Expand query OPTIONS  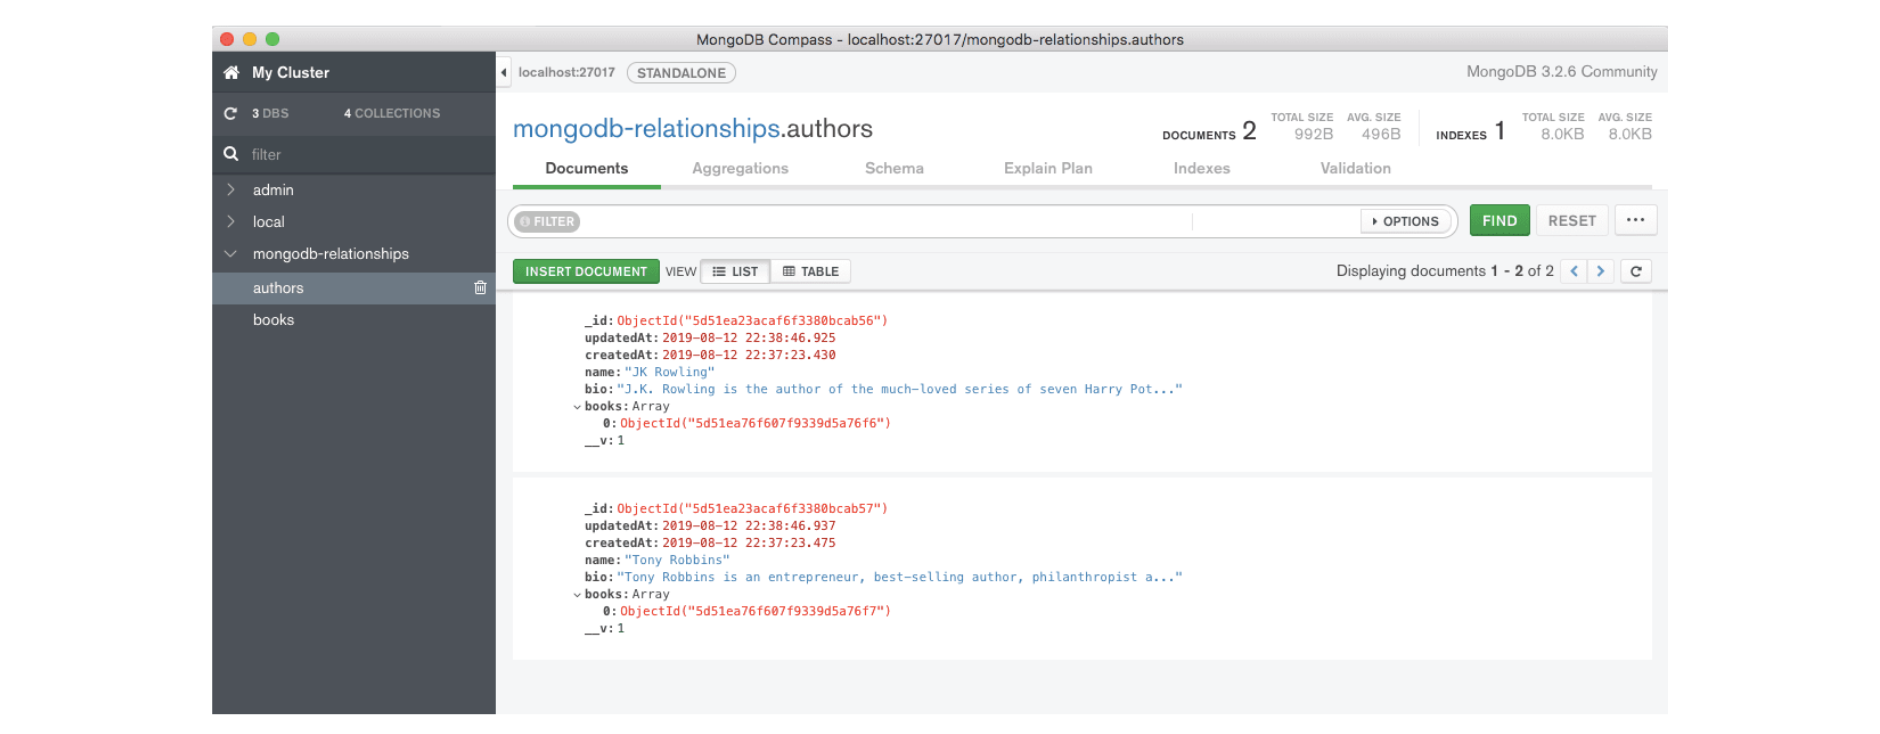1405,221
